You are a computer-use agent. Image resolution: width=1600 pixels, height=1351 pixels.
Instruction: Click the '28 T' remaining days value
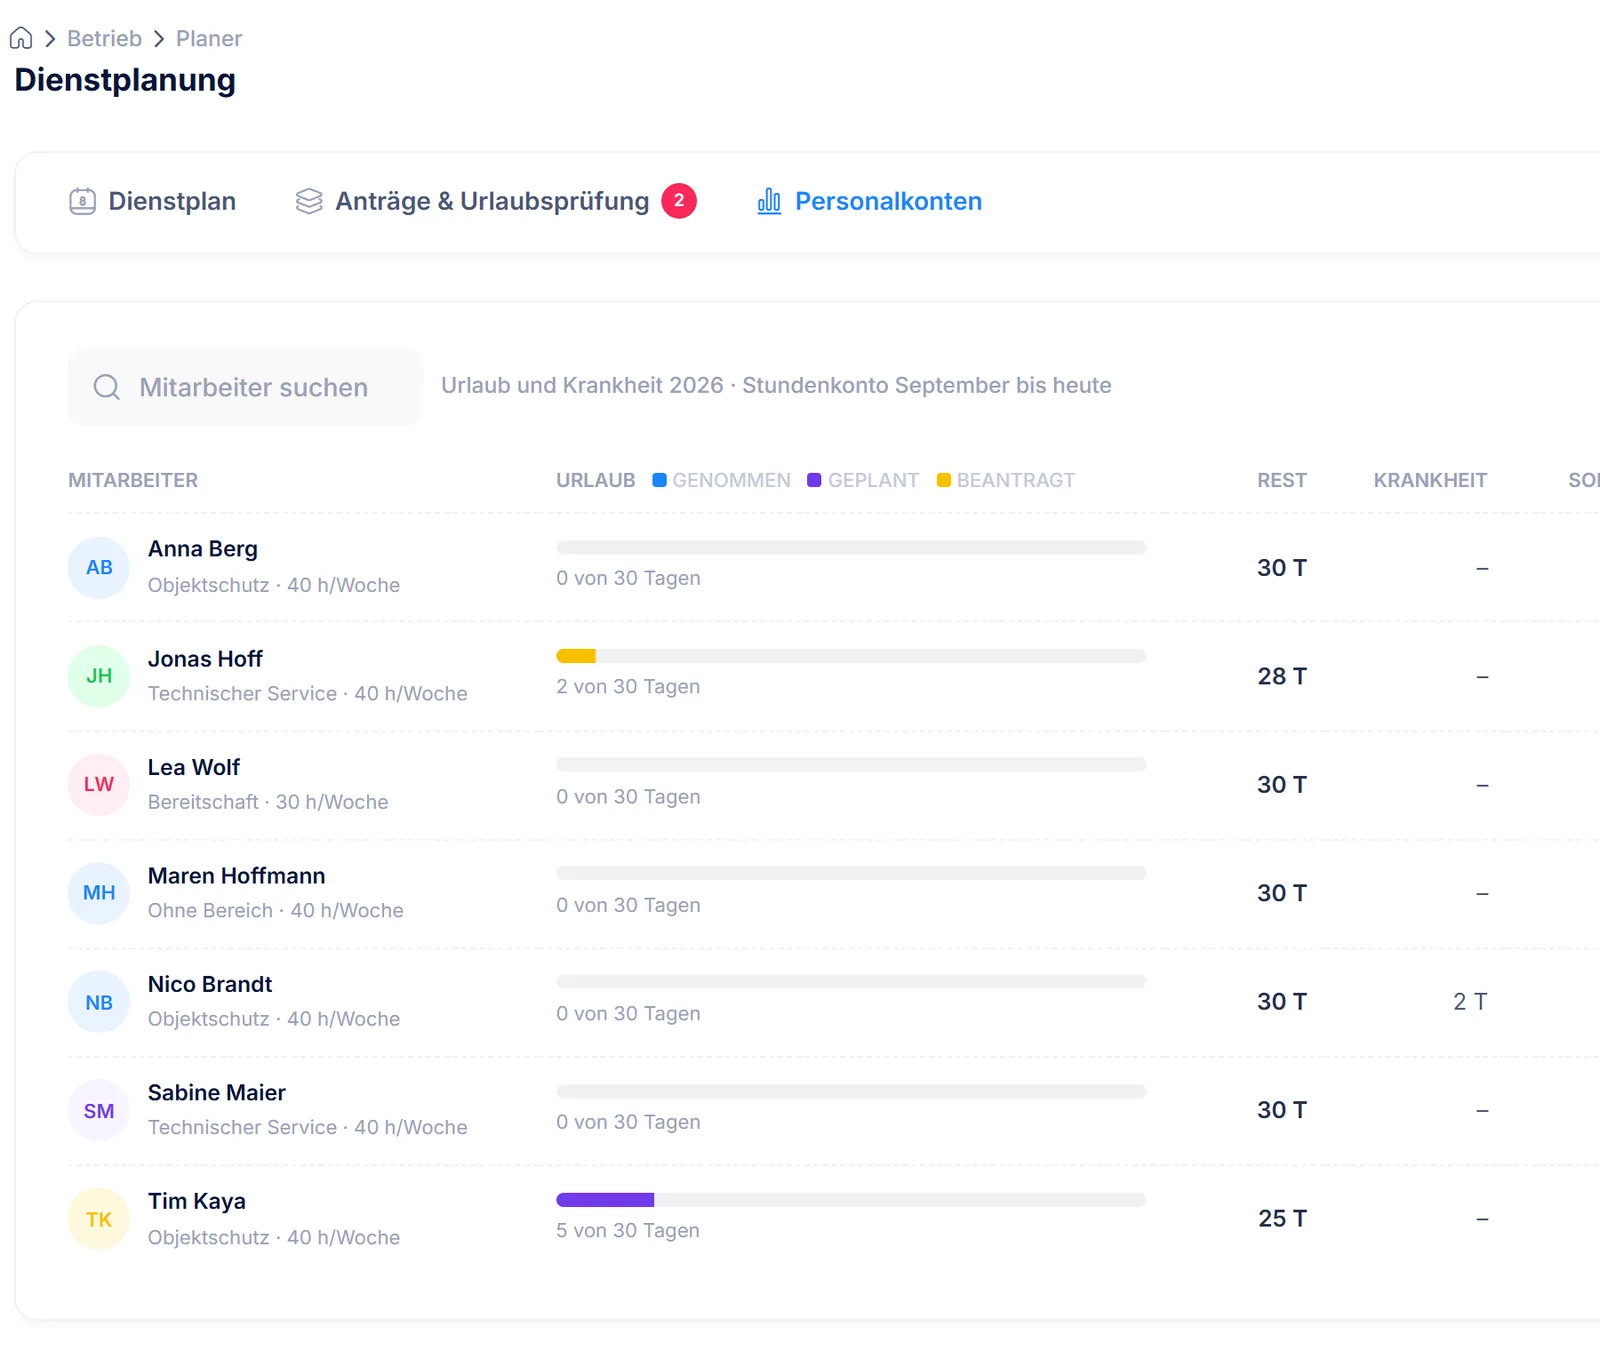[x=1282, y=676]
